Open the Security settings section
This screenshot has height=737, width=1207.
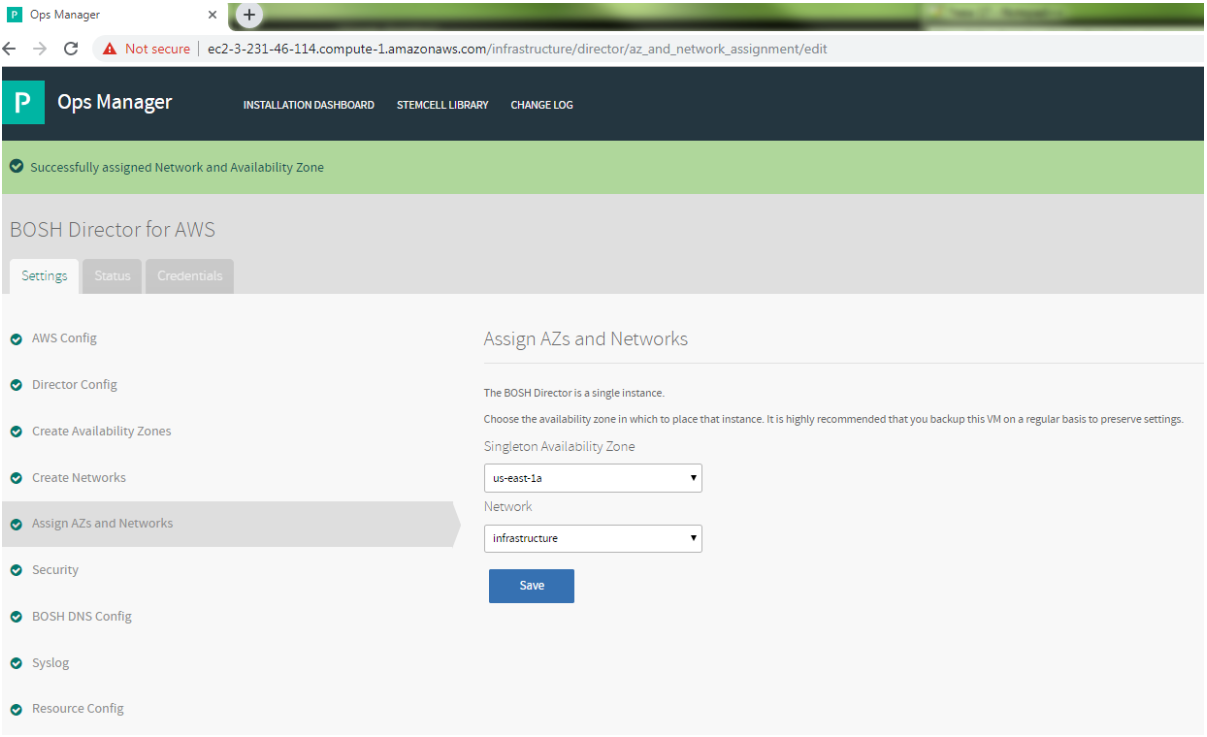pyautogui.click(x=55, y=570)
